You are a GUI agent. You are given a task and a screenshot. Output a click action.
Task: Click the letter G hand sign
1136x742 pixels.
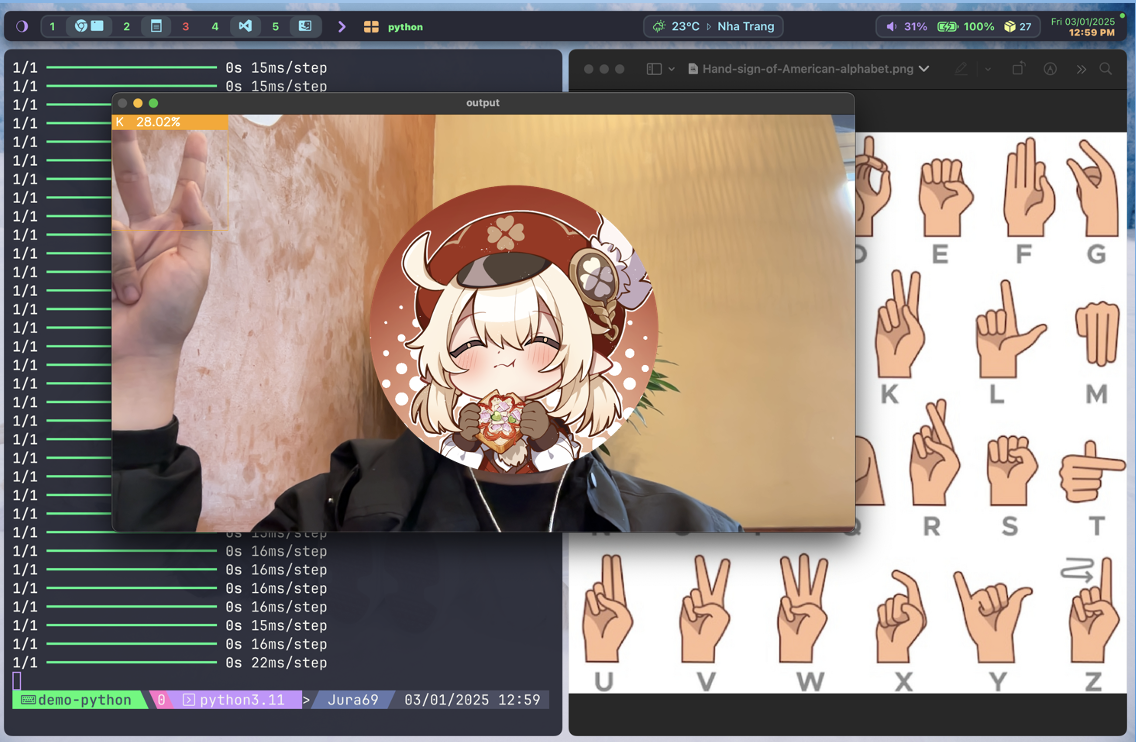tap(1094, 188)
